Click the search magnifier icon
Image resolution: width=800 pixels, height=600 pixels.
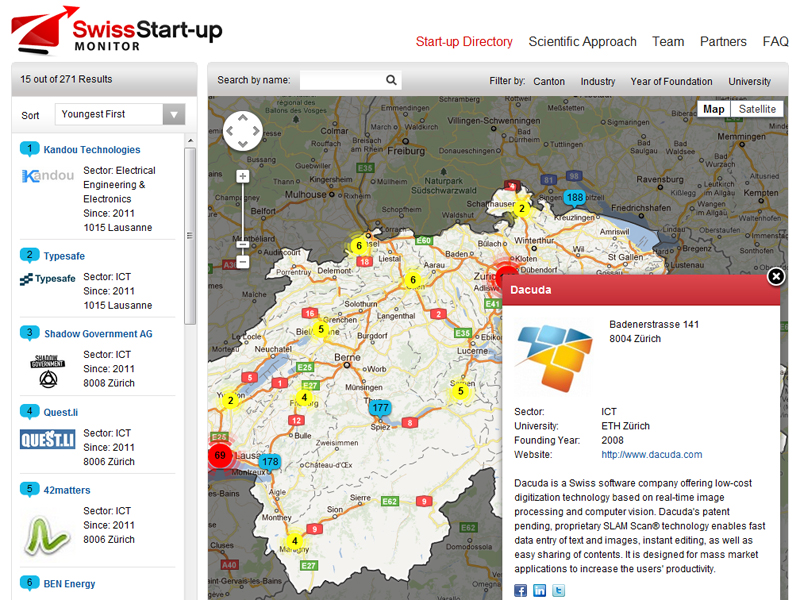tap(391, 80)
